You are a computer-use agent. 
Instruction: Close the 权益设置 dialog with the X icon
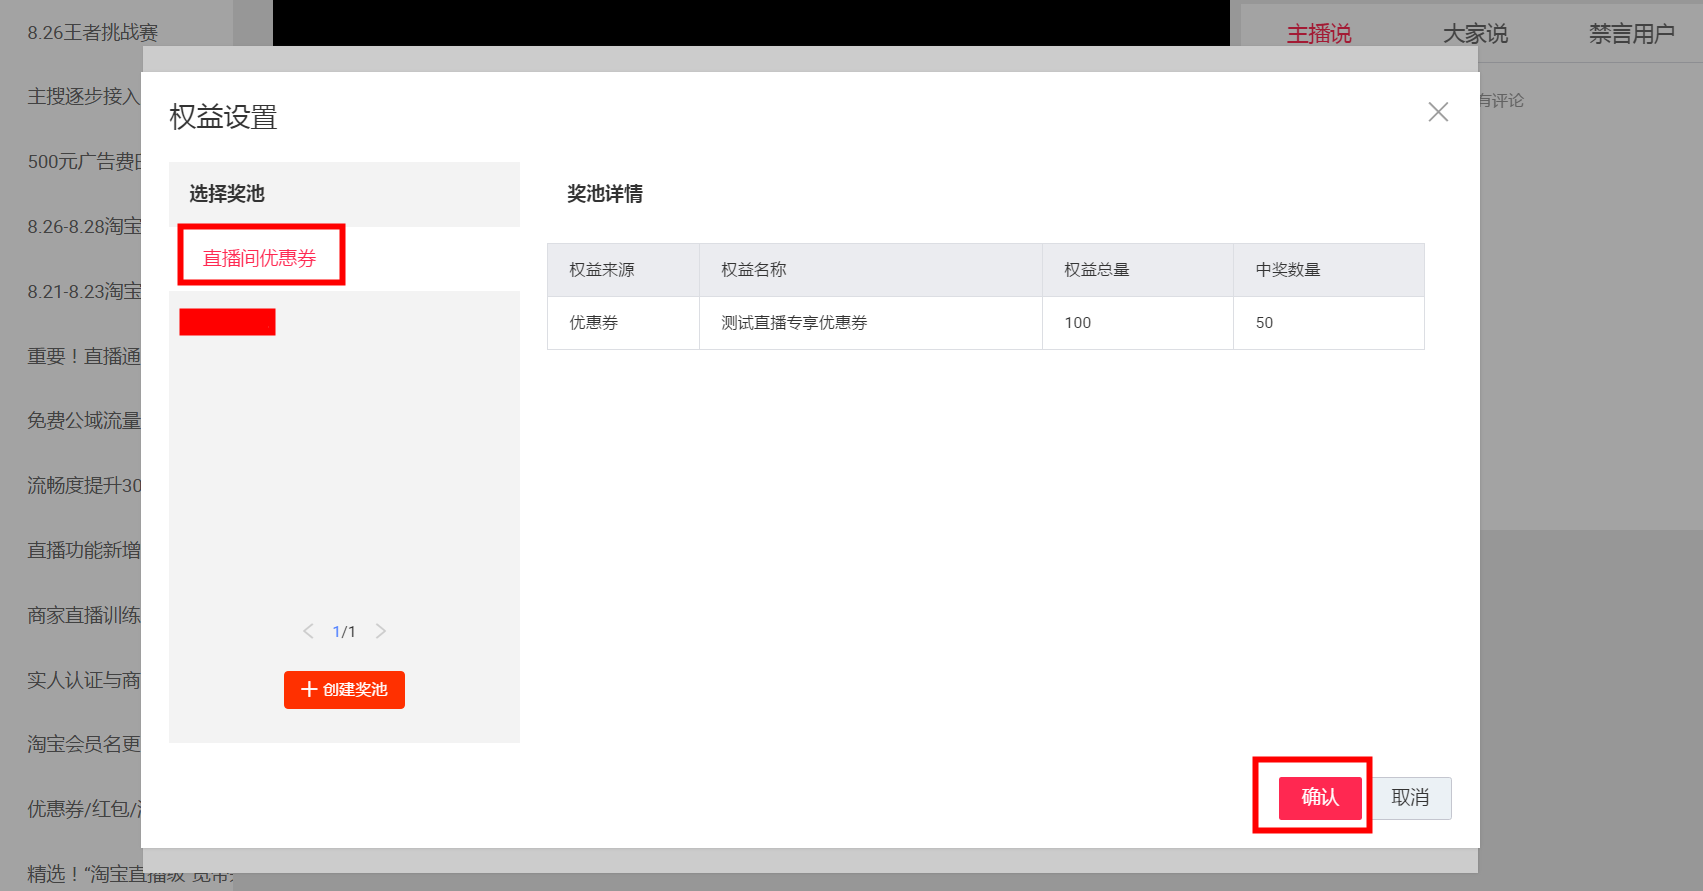point(1438,112)
